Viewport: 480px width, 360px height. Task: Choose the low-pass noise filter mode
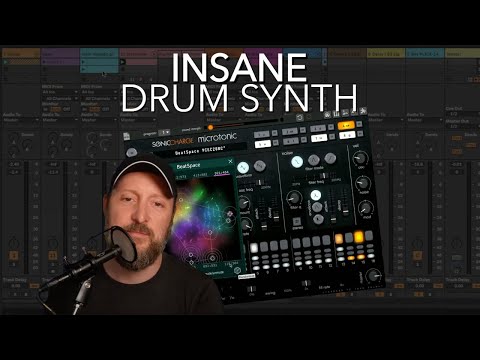coord(297,162)
